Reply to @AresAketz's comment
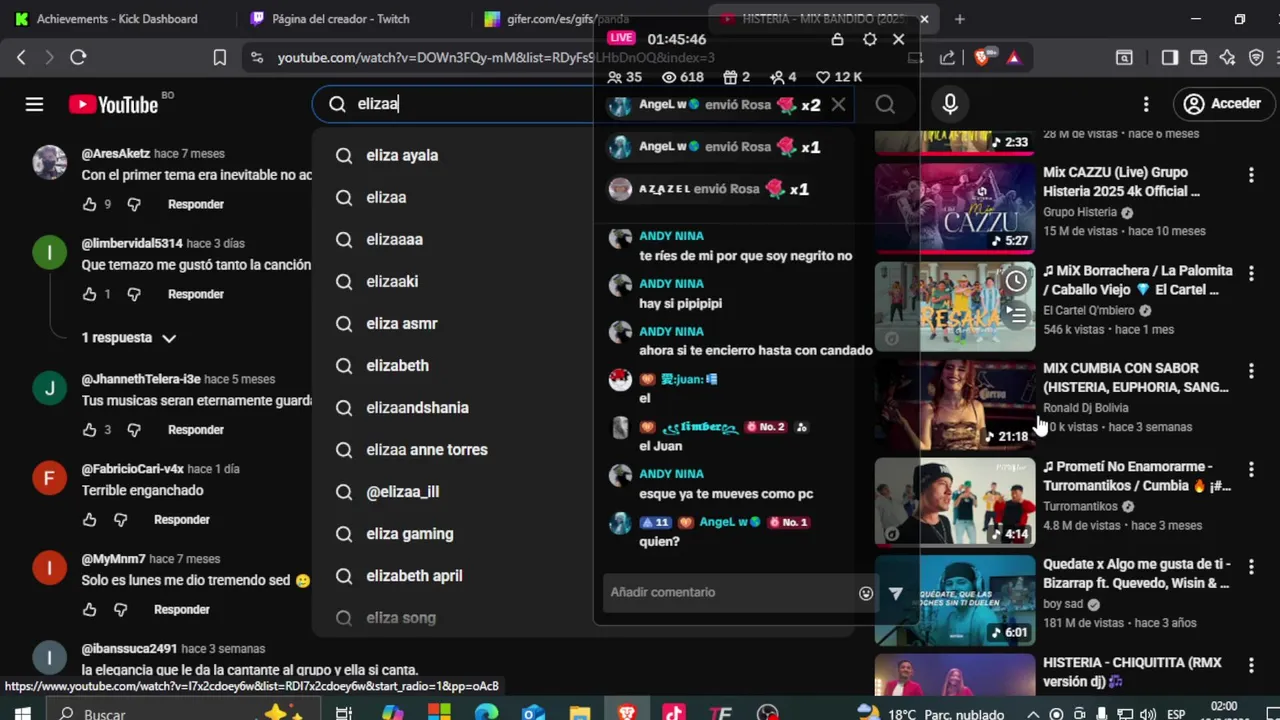1280x720 pixels. pos(196,204)
